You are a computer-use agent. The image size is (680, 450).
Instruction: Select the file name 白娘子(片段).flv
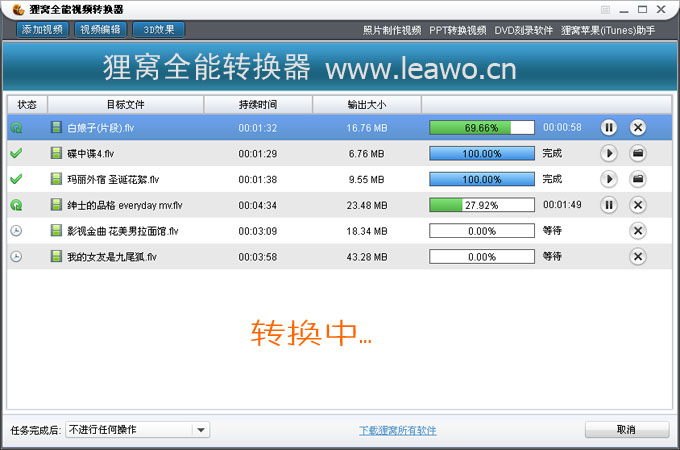coord(101,128)
